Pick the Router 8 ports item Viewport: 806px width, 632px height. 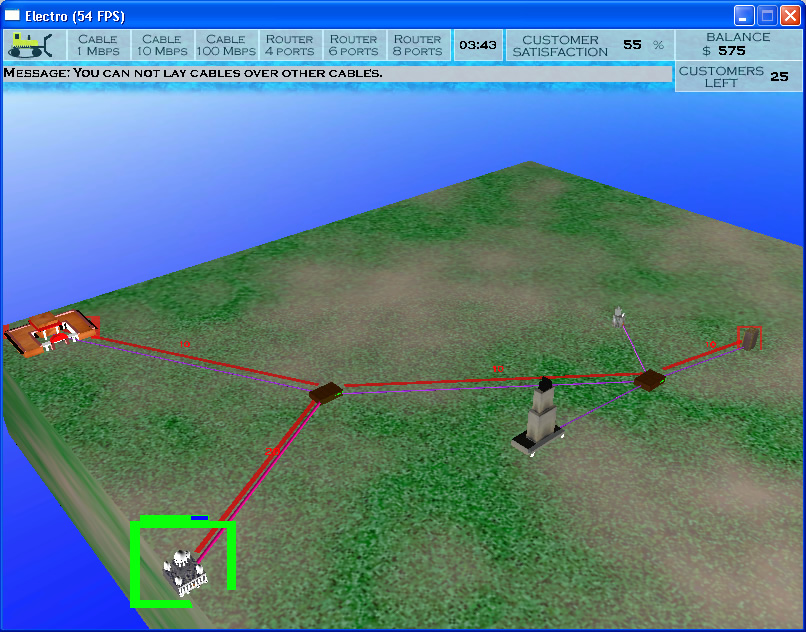point(418,45)
